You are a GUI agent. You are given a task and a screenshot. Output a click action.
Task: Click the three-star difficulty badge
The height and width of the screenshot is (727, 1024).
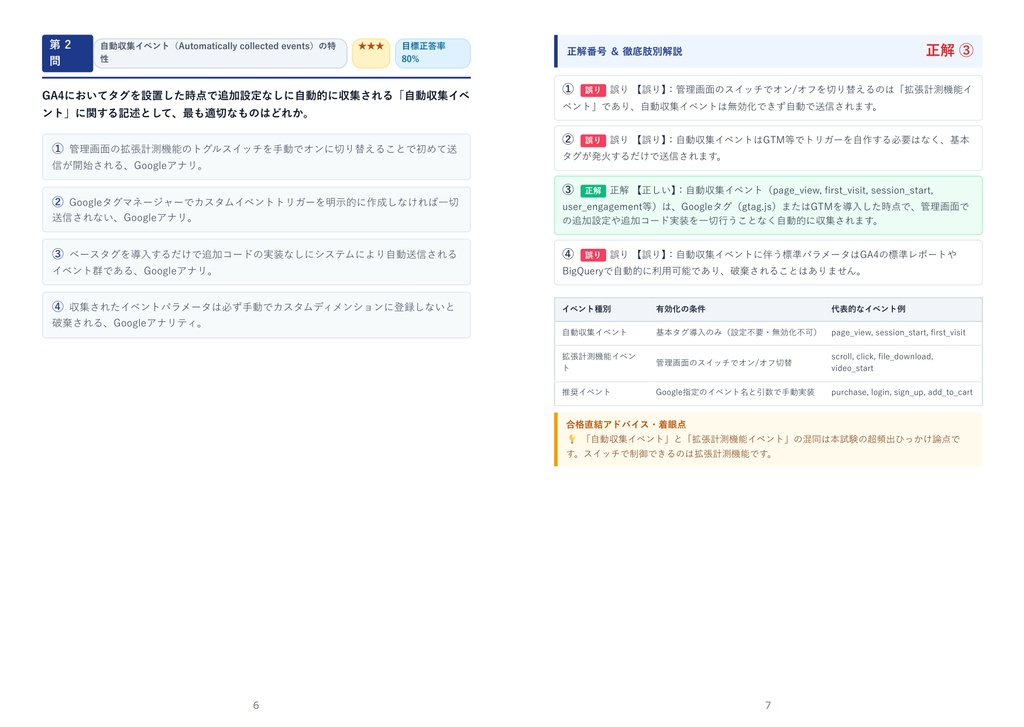click(x=371, y=53)
